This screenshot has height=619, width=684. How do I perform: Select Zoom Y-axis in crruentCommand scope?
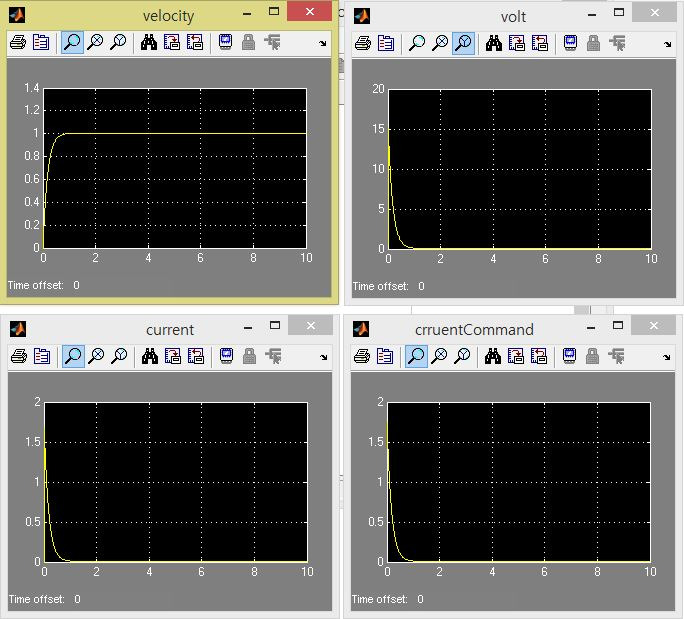tap(462, 356)
